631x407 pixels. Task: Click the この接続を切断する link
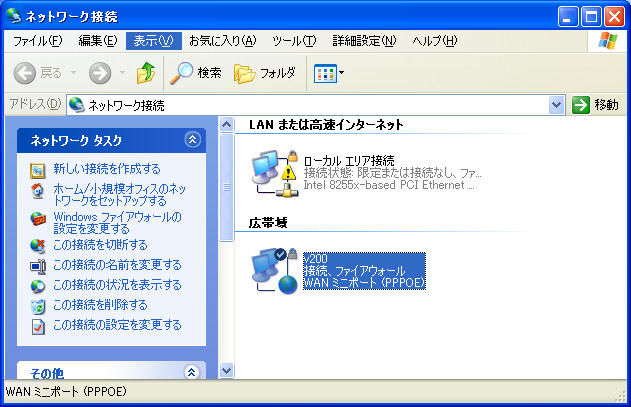[x=100, y=245]
